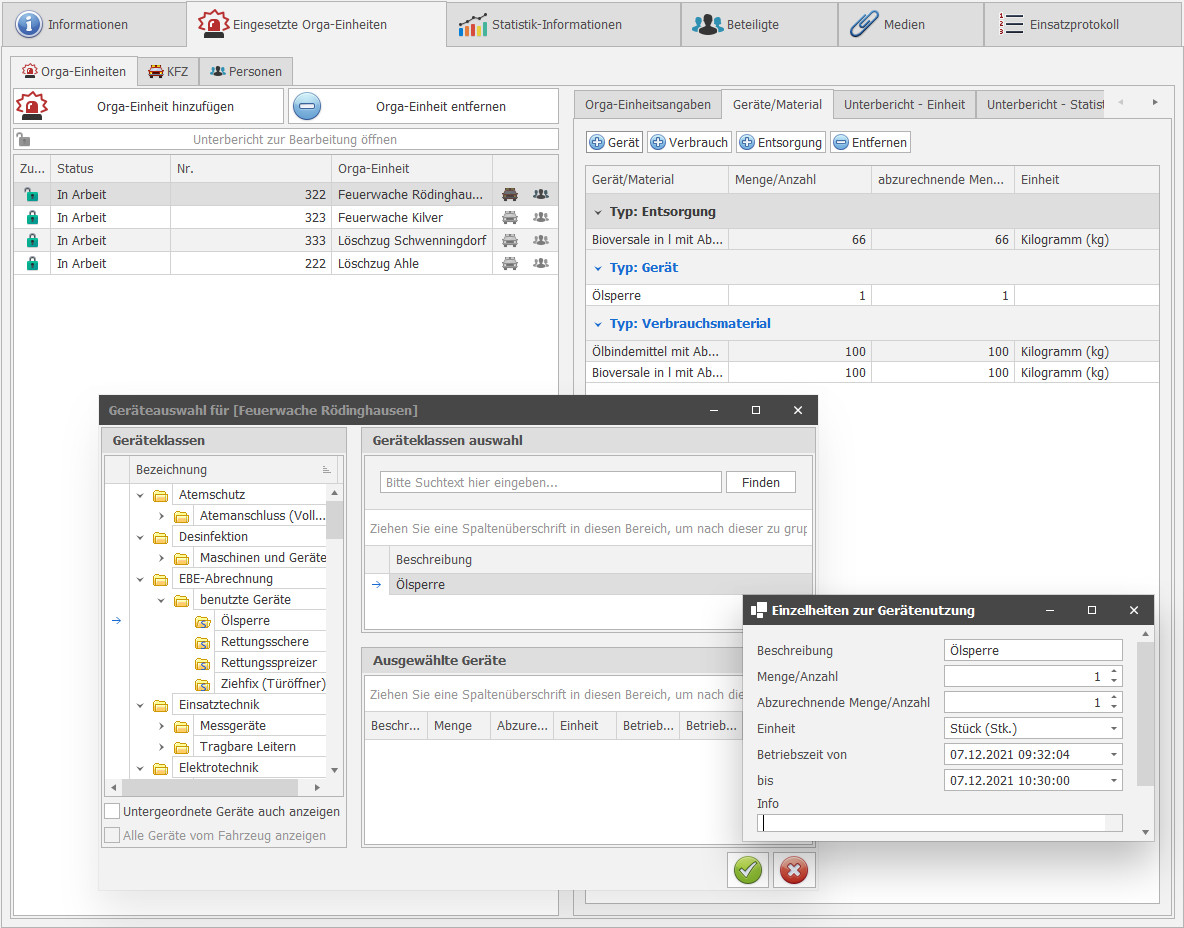Collapse the Atemschutz tree node

click(x=139, y=495)
